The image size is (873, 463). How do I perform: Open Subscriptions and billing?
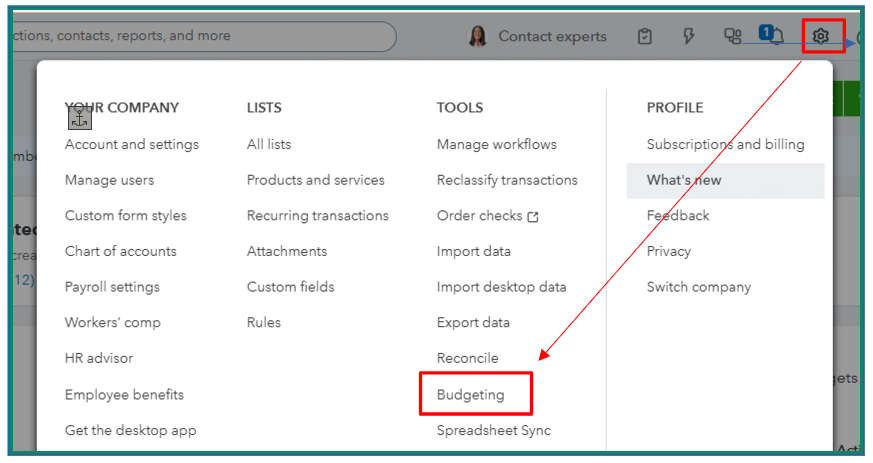[x=725, y=145]
